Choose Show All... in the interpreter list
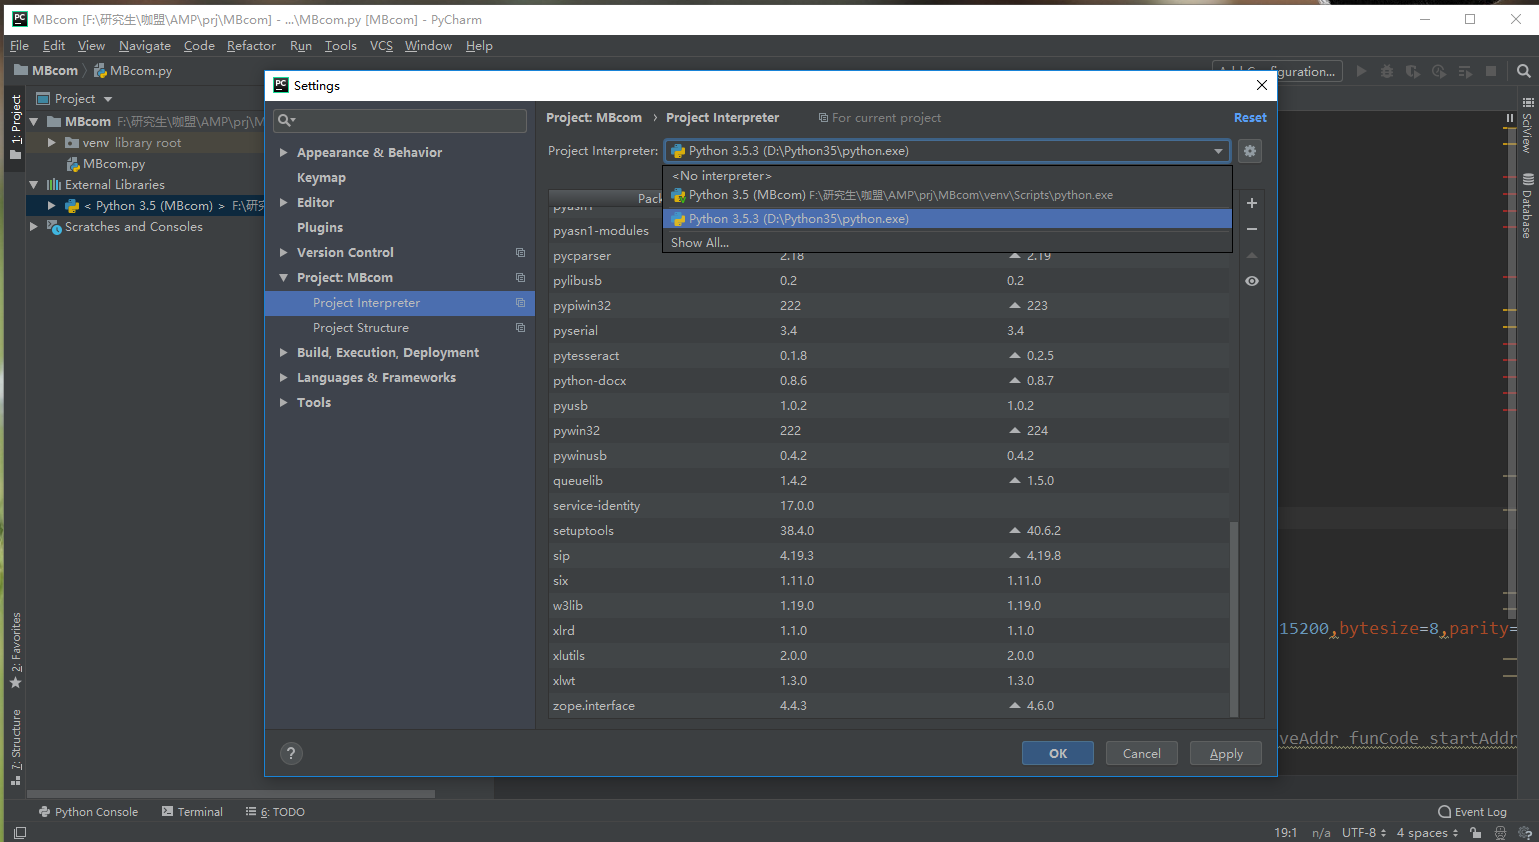 [947, 243]
